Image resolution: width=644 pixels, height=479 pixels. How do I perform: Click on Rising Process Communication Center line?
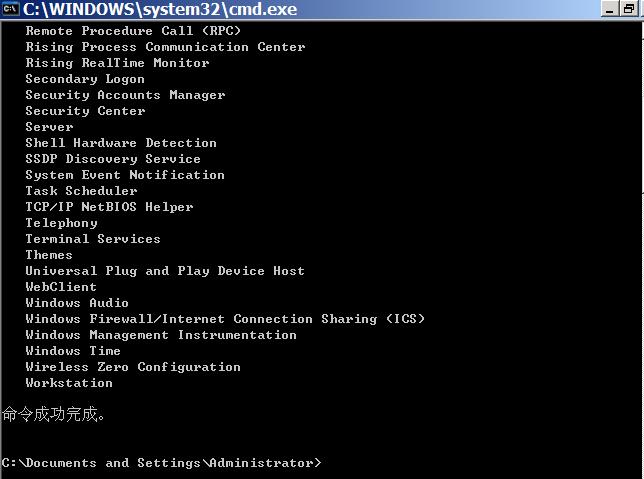(x=166, y=47)
